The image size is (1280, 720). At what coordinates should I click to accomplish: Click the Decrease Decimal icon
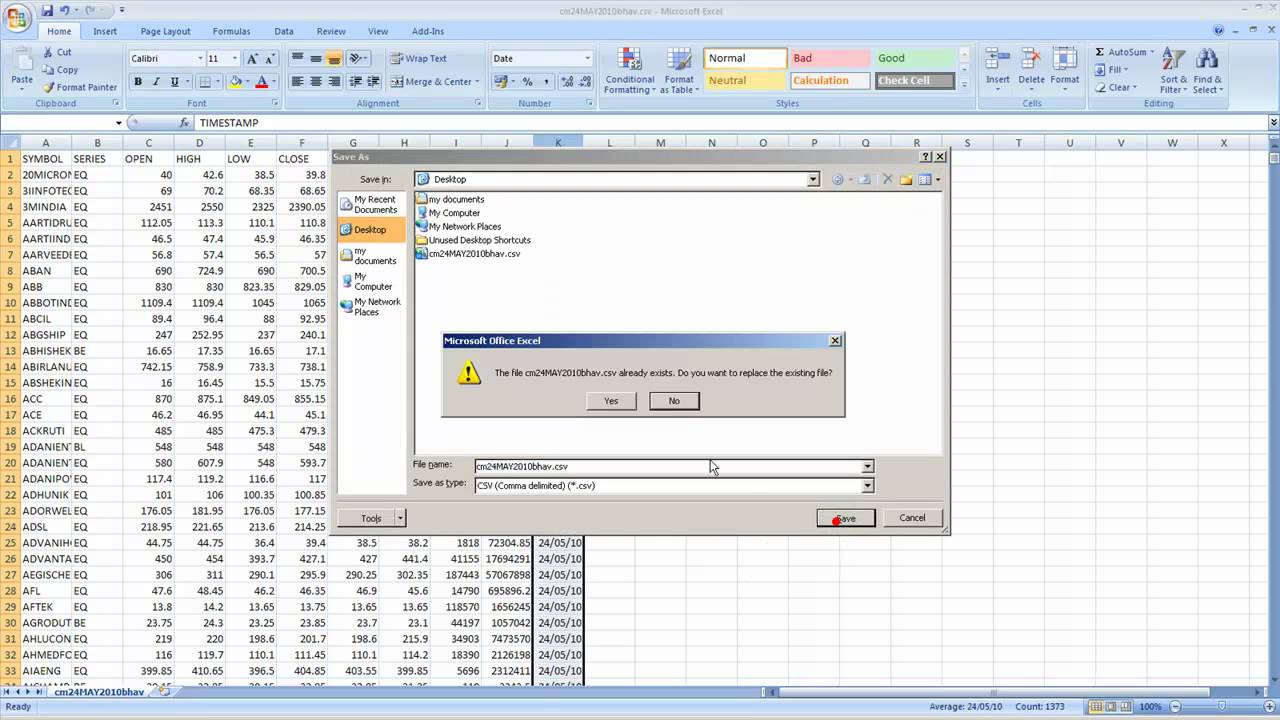click(585, 82)
